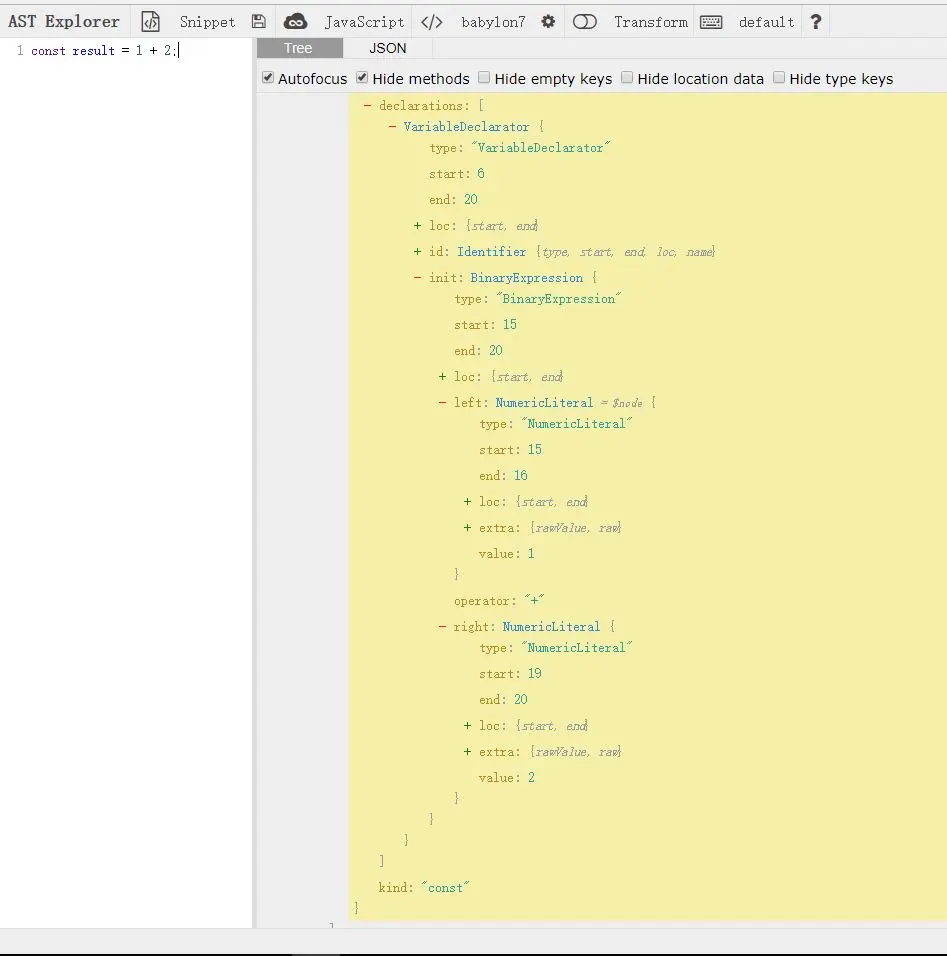Expand loc under VariableDeclarator end: 20

coord(417,226)
